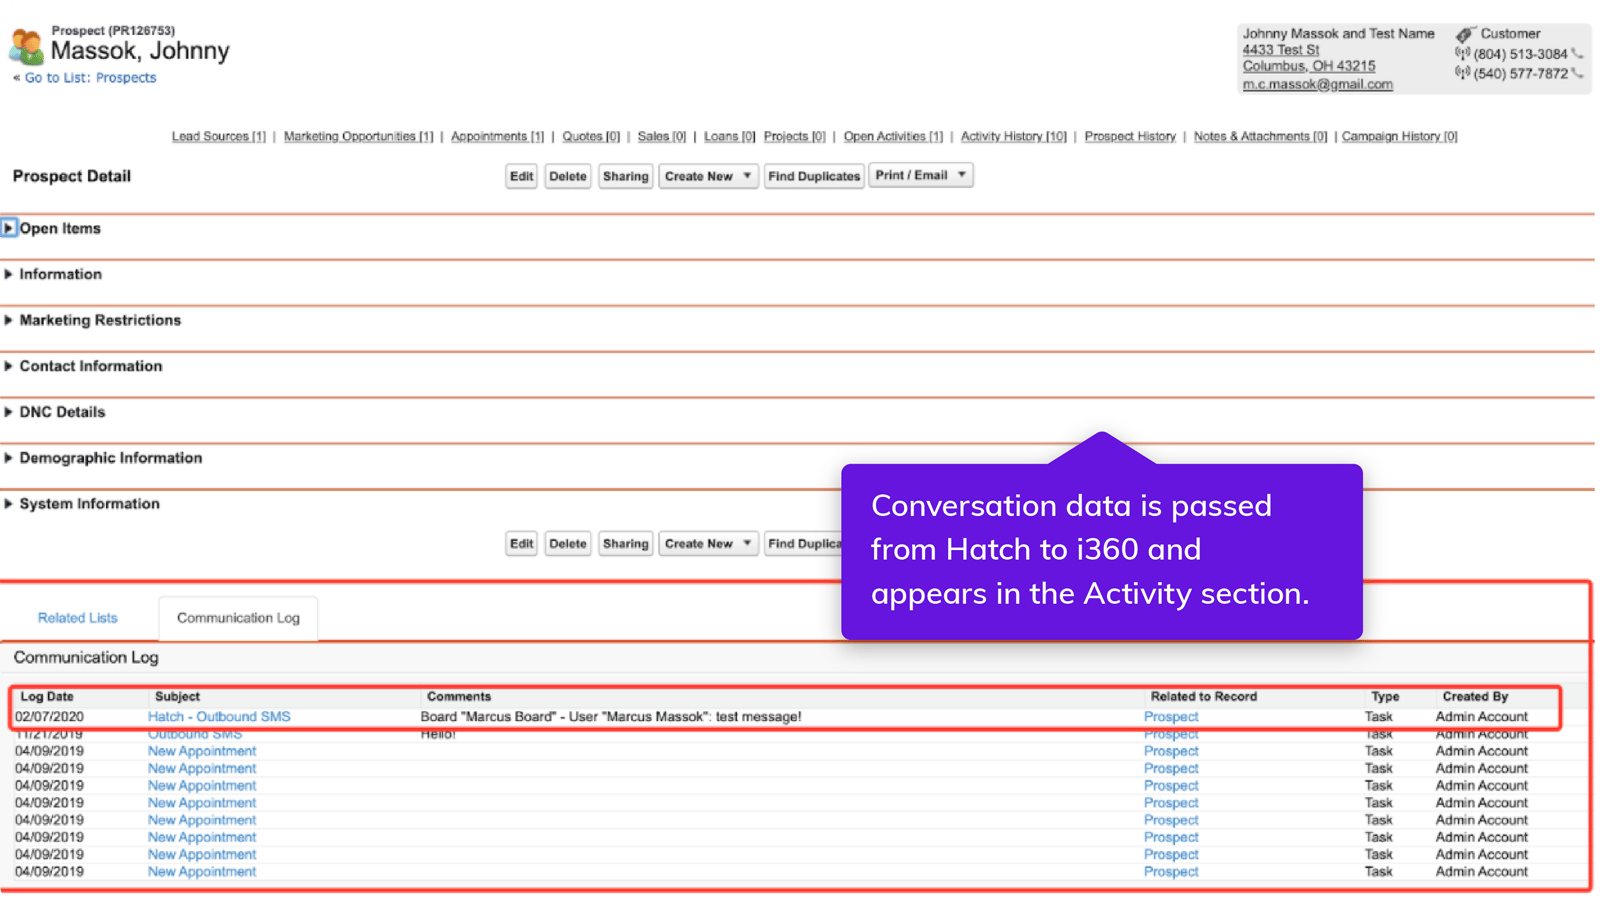Expand the Open Items section
The width and height of the screenshot is (1600, 911).
tap(9, 228)
